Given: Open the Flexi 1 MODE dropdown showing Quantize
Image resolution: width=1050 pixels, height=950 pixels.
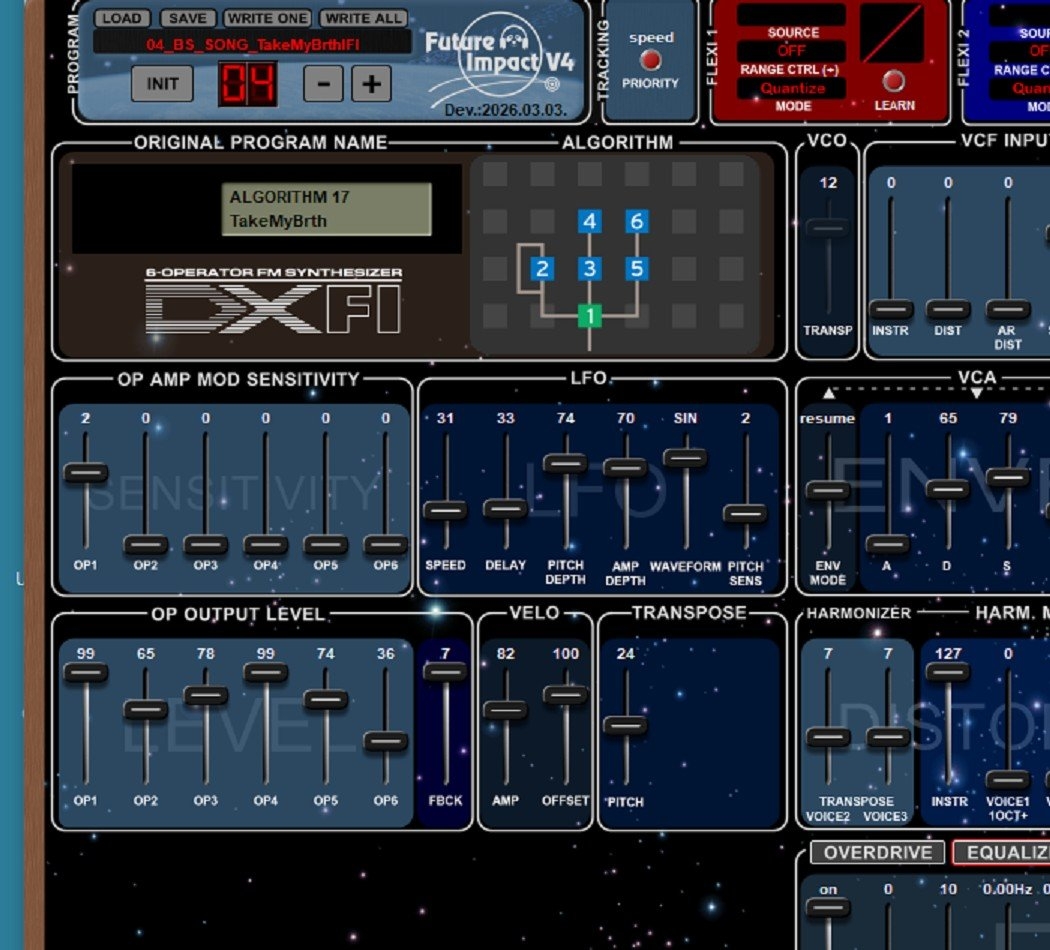Looking at the screenshot, I should point(792,88).
